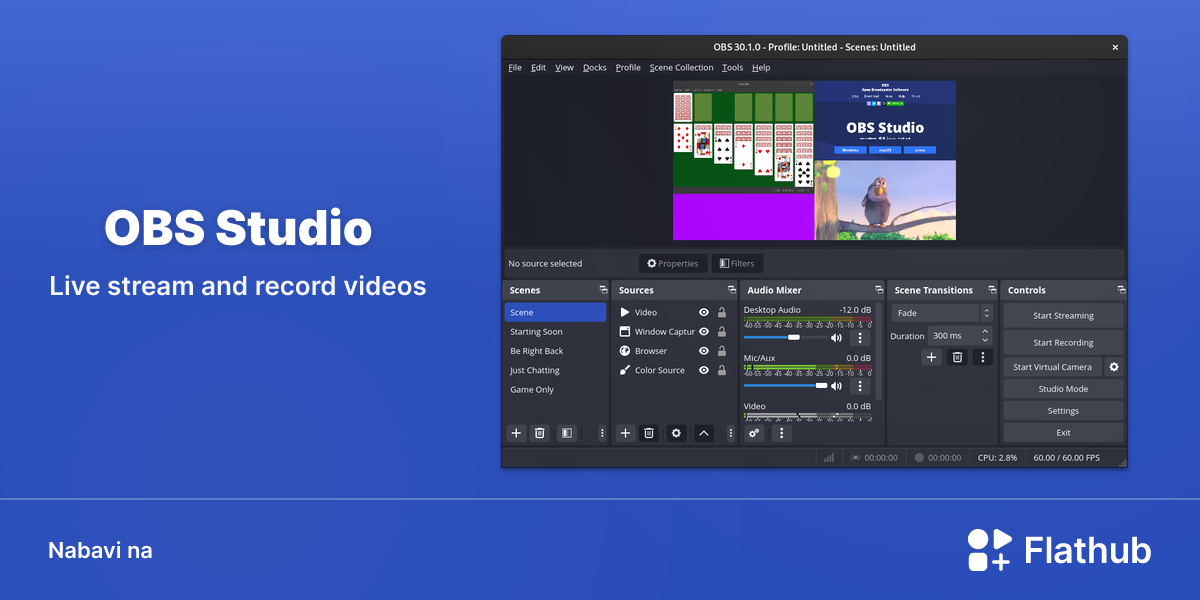This screenshot has width=1200, height=600.
Task: Click the Duration 300 ms stepper arrows
Action: pyautogui.click(x=985, y=336)
